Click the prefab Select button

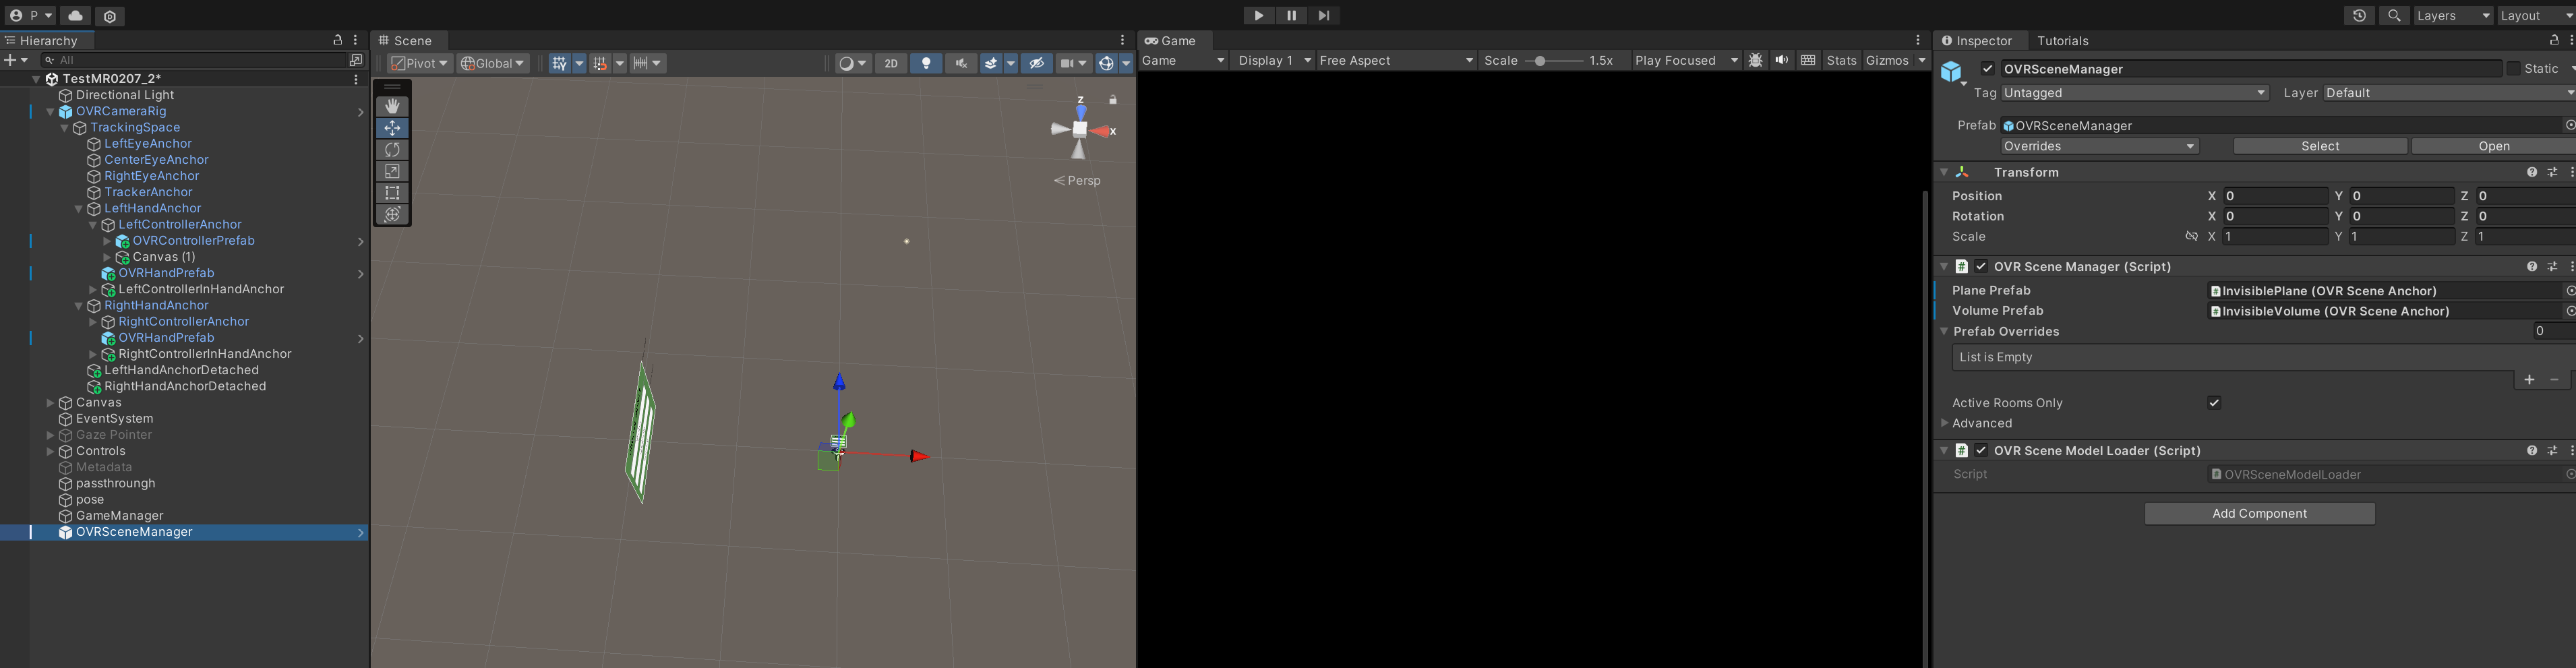point(2320,146)
